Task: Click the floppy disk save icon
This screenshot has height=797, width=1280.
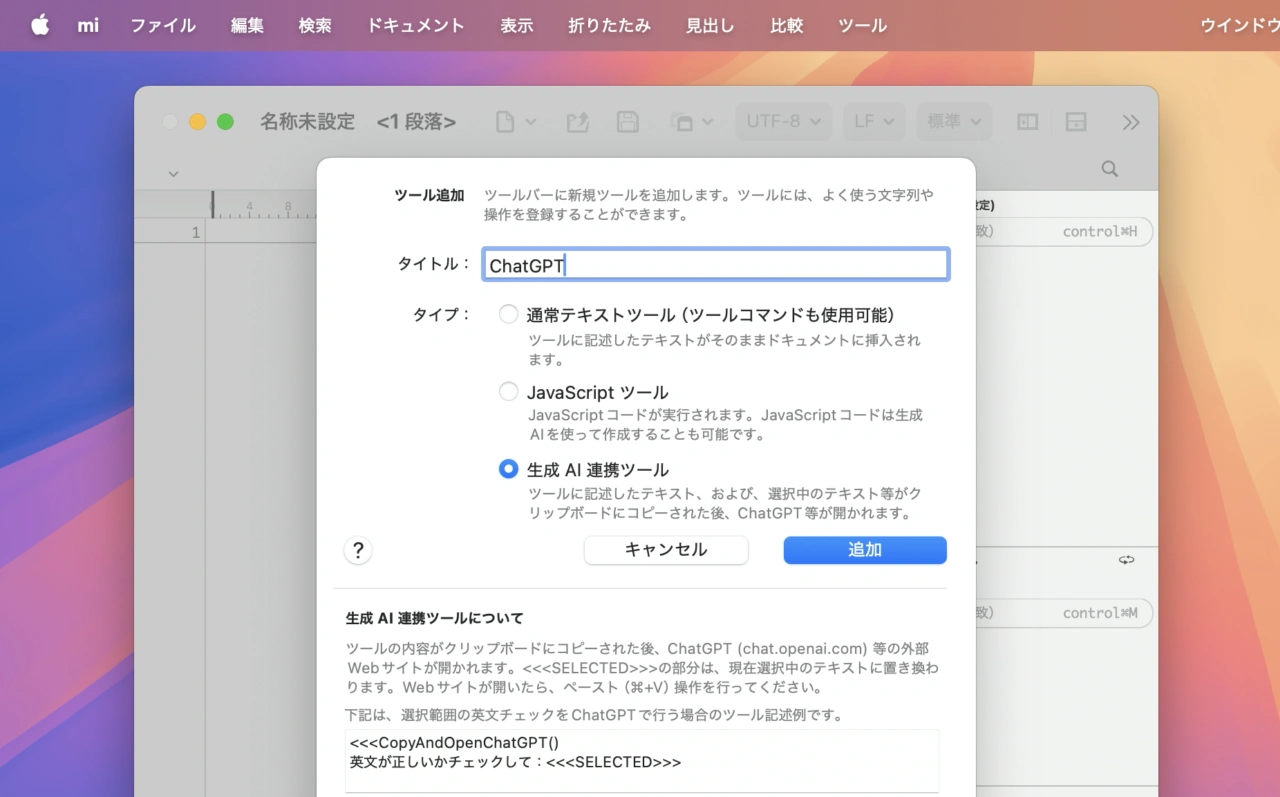Action: 628,122
